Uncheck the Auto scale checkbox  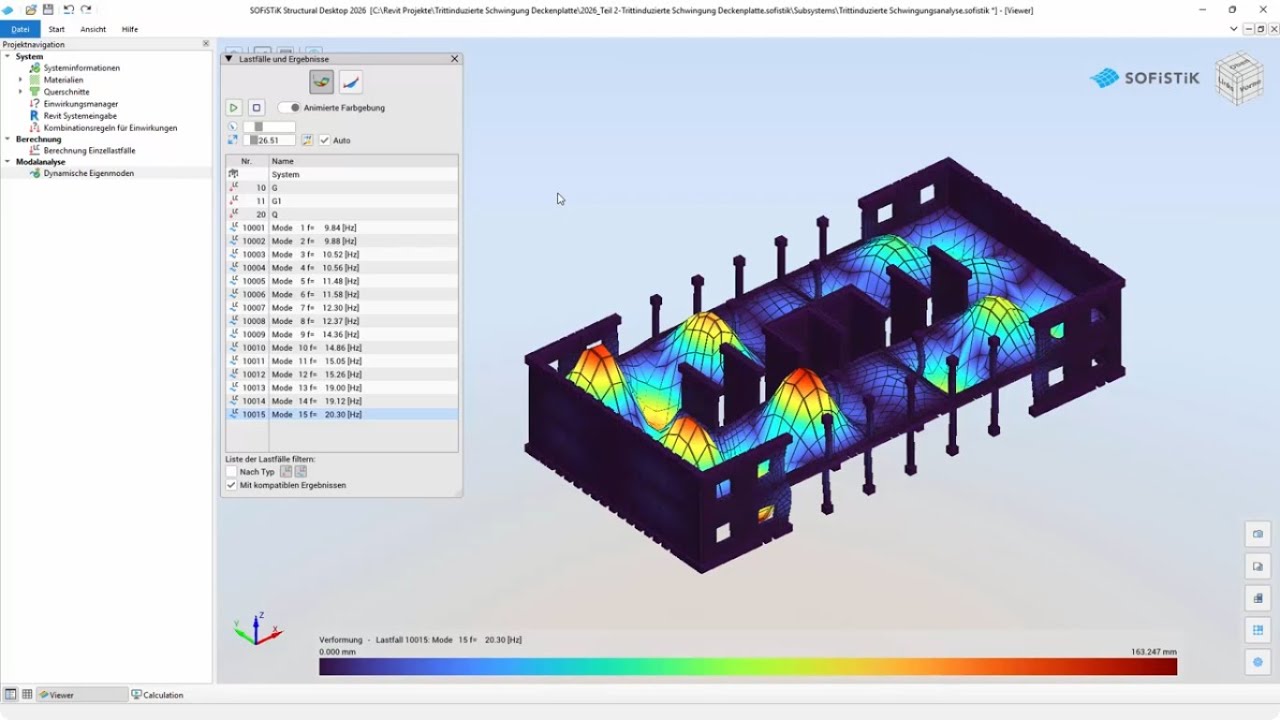click(x=324, y=141)
